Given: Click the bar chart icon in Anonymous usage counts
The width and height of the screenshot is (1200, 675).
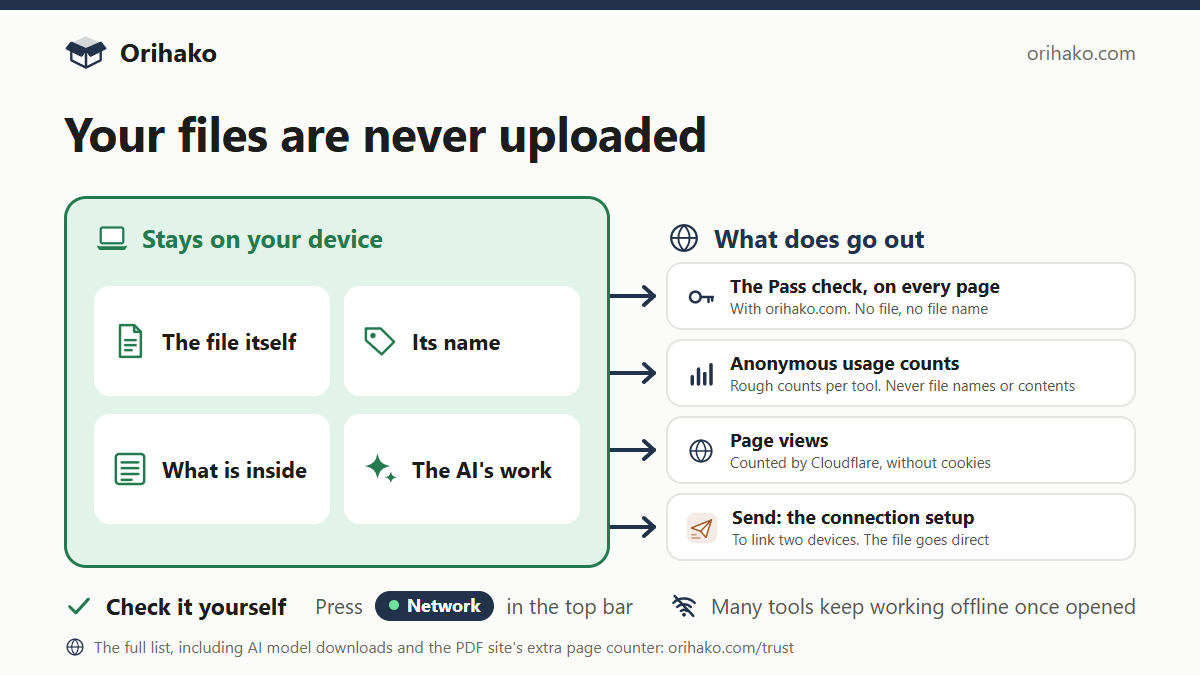Looking at the screenshot, I should coord(701,374).
